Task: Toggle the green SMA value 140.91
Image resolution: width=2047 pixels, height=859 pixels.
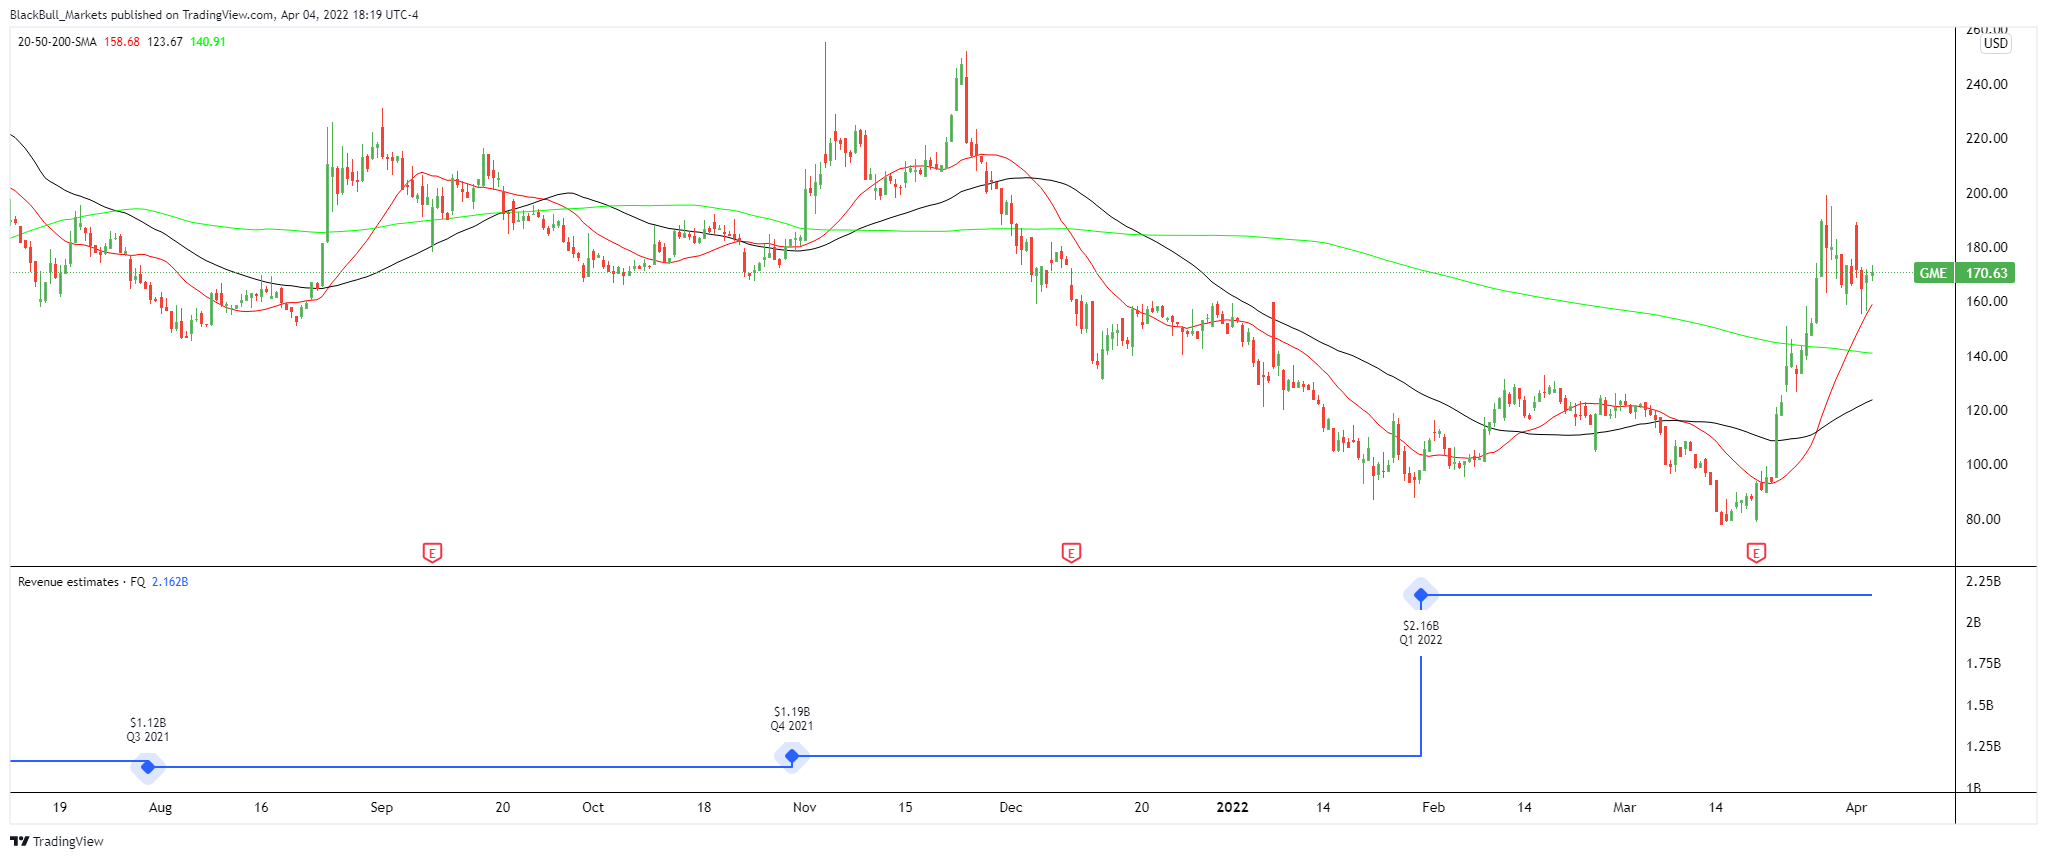Action: point(208,42)
